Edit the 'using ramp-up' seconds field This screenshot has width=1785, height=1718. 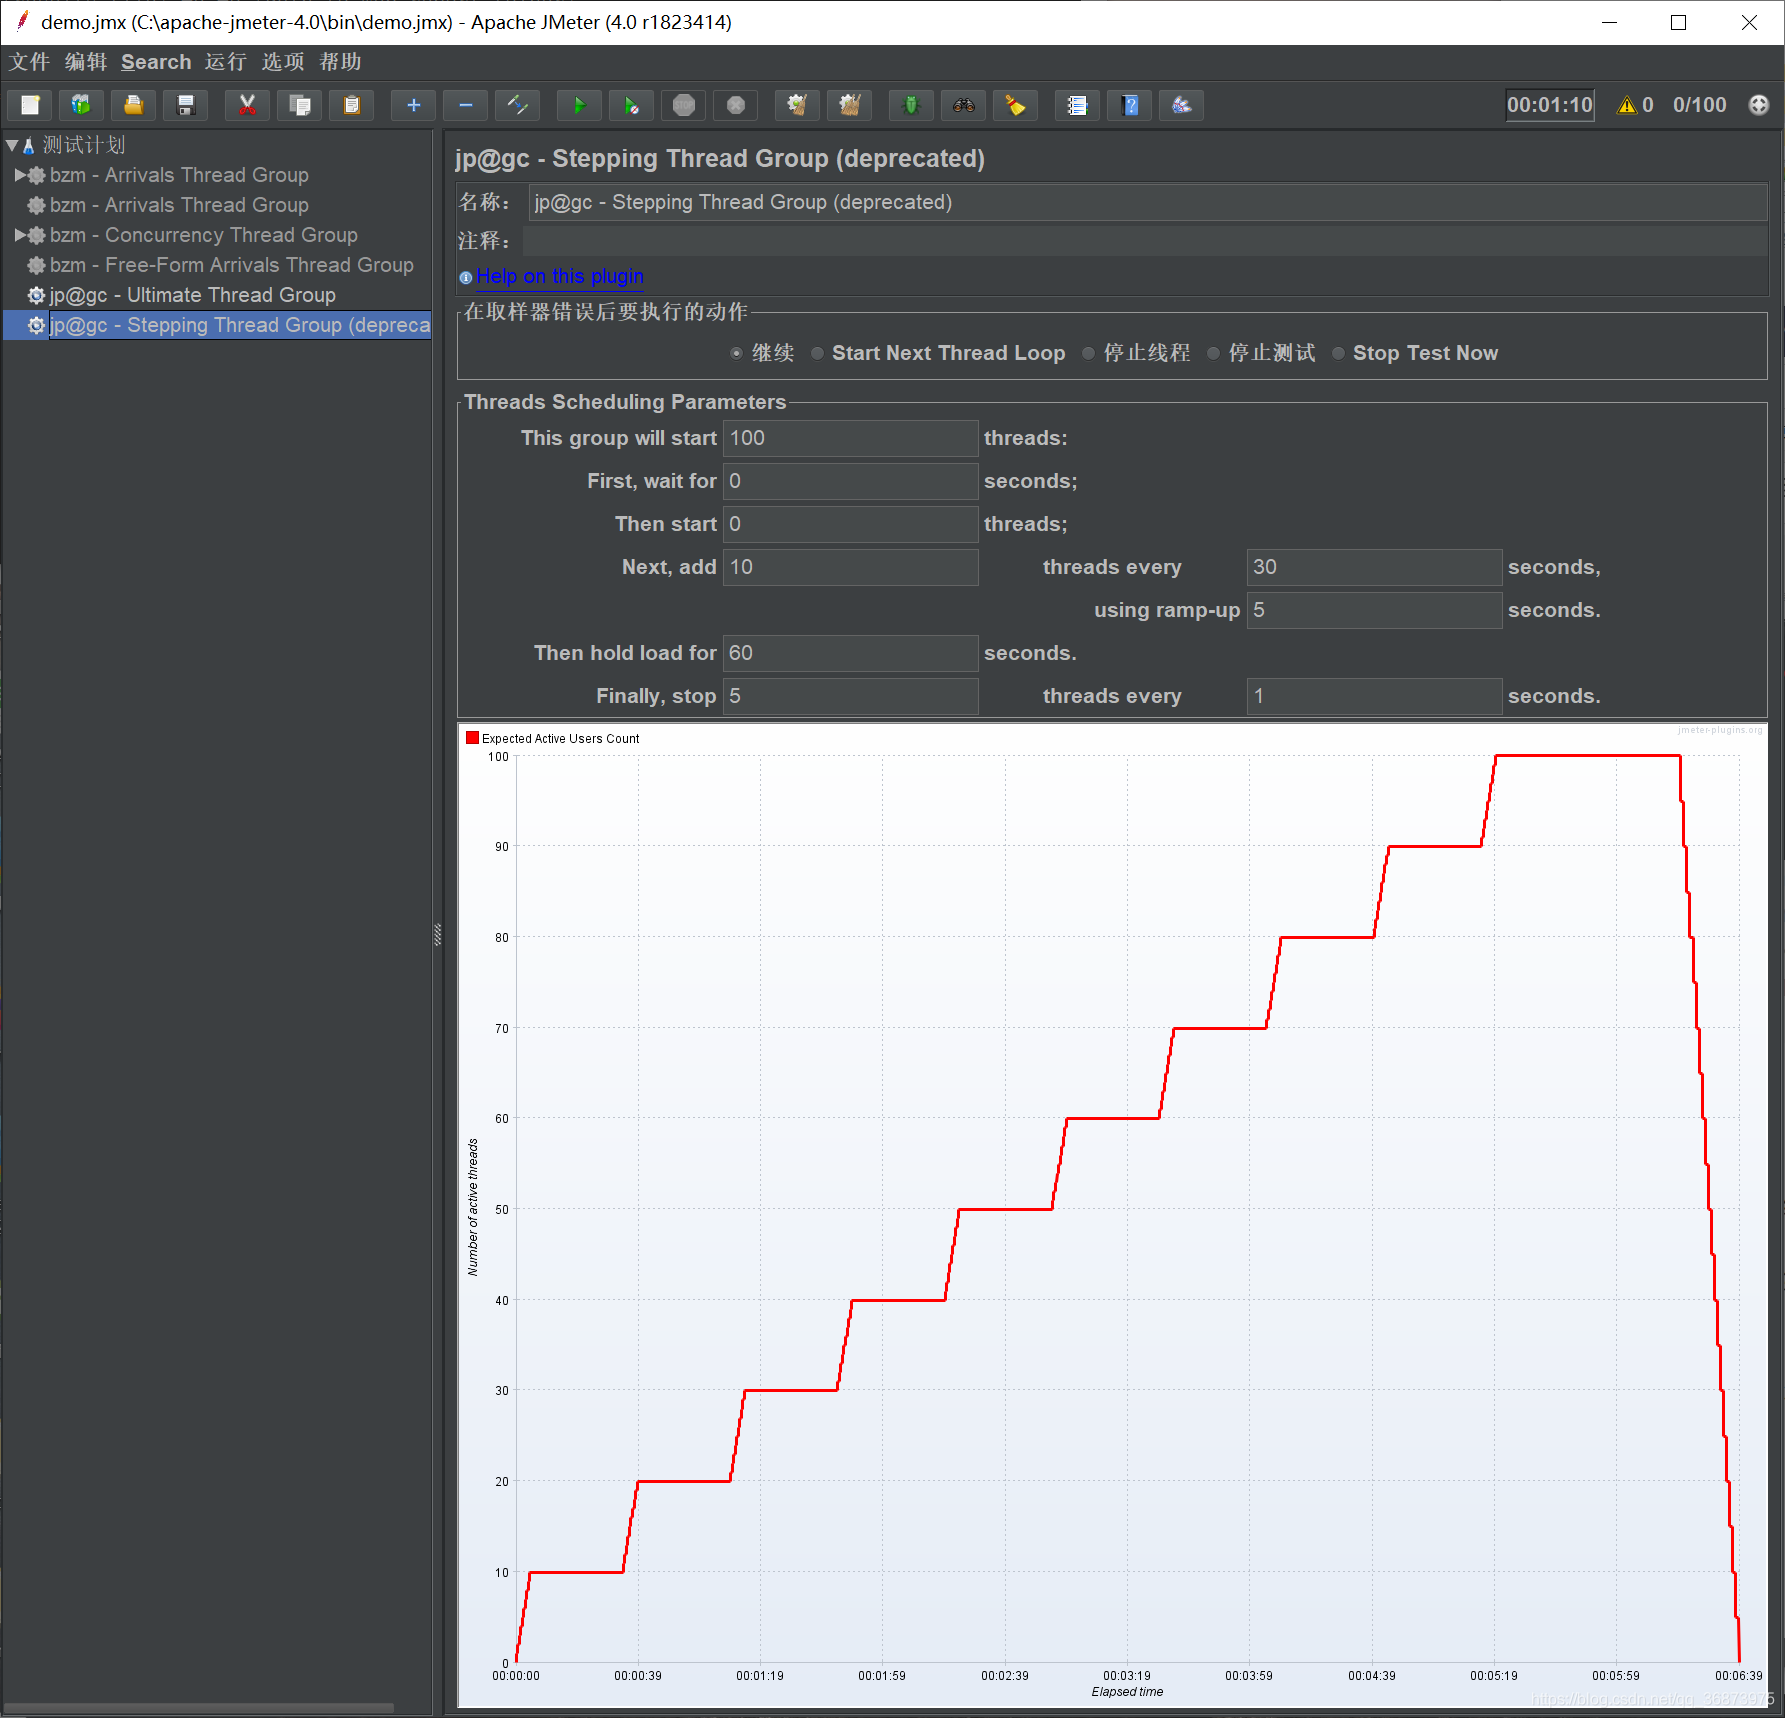[x=1374, y=610]
